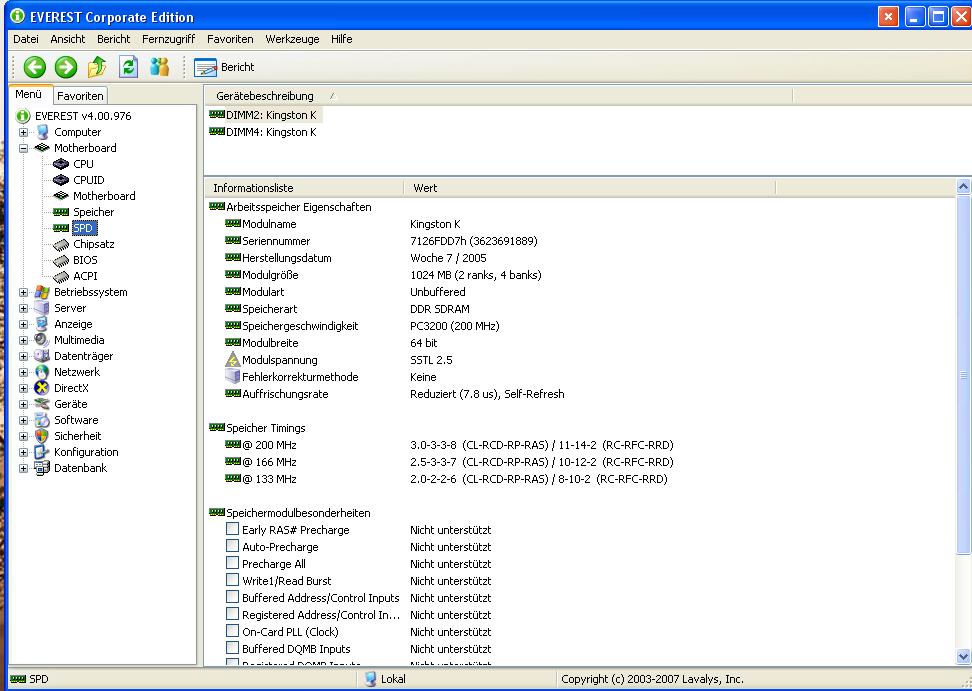
Task: Expand the Multimedia tree node
Action: click(23, 340)
